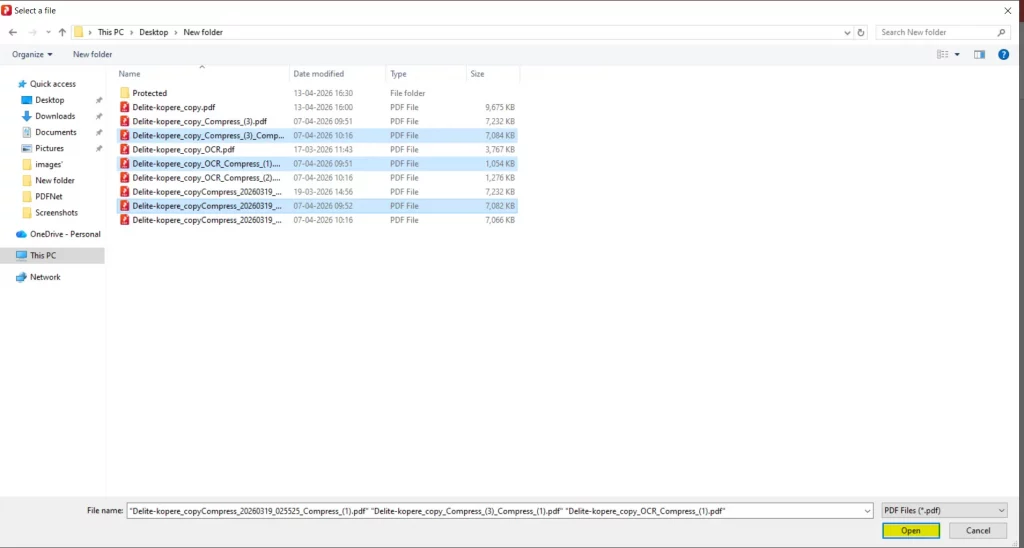Open the recent locations dropdown arrow
The image size is (1024, 548).
point(48,32)
